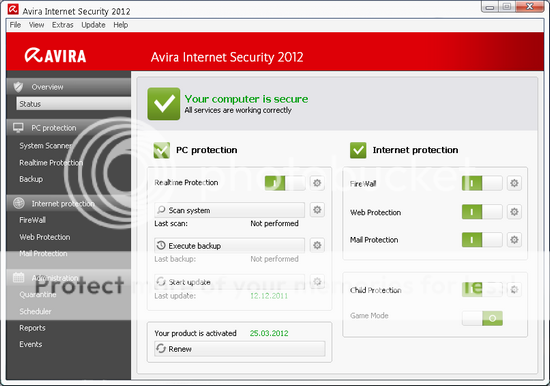Open the View menu
The image size is (550, 386).
[36, 25]
